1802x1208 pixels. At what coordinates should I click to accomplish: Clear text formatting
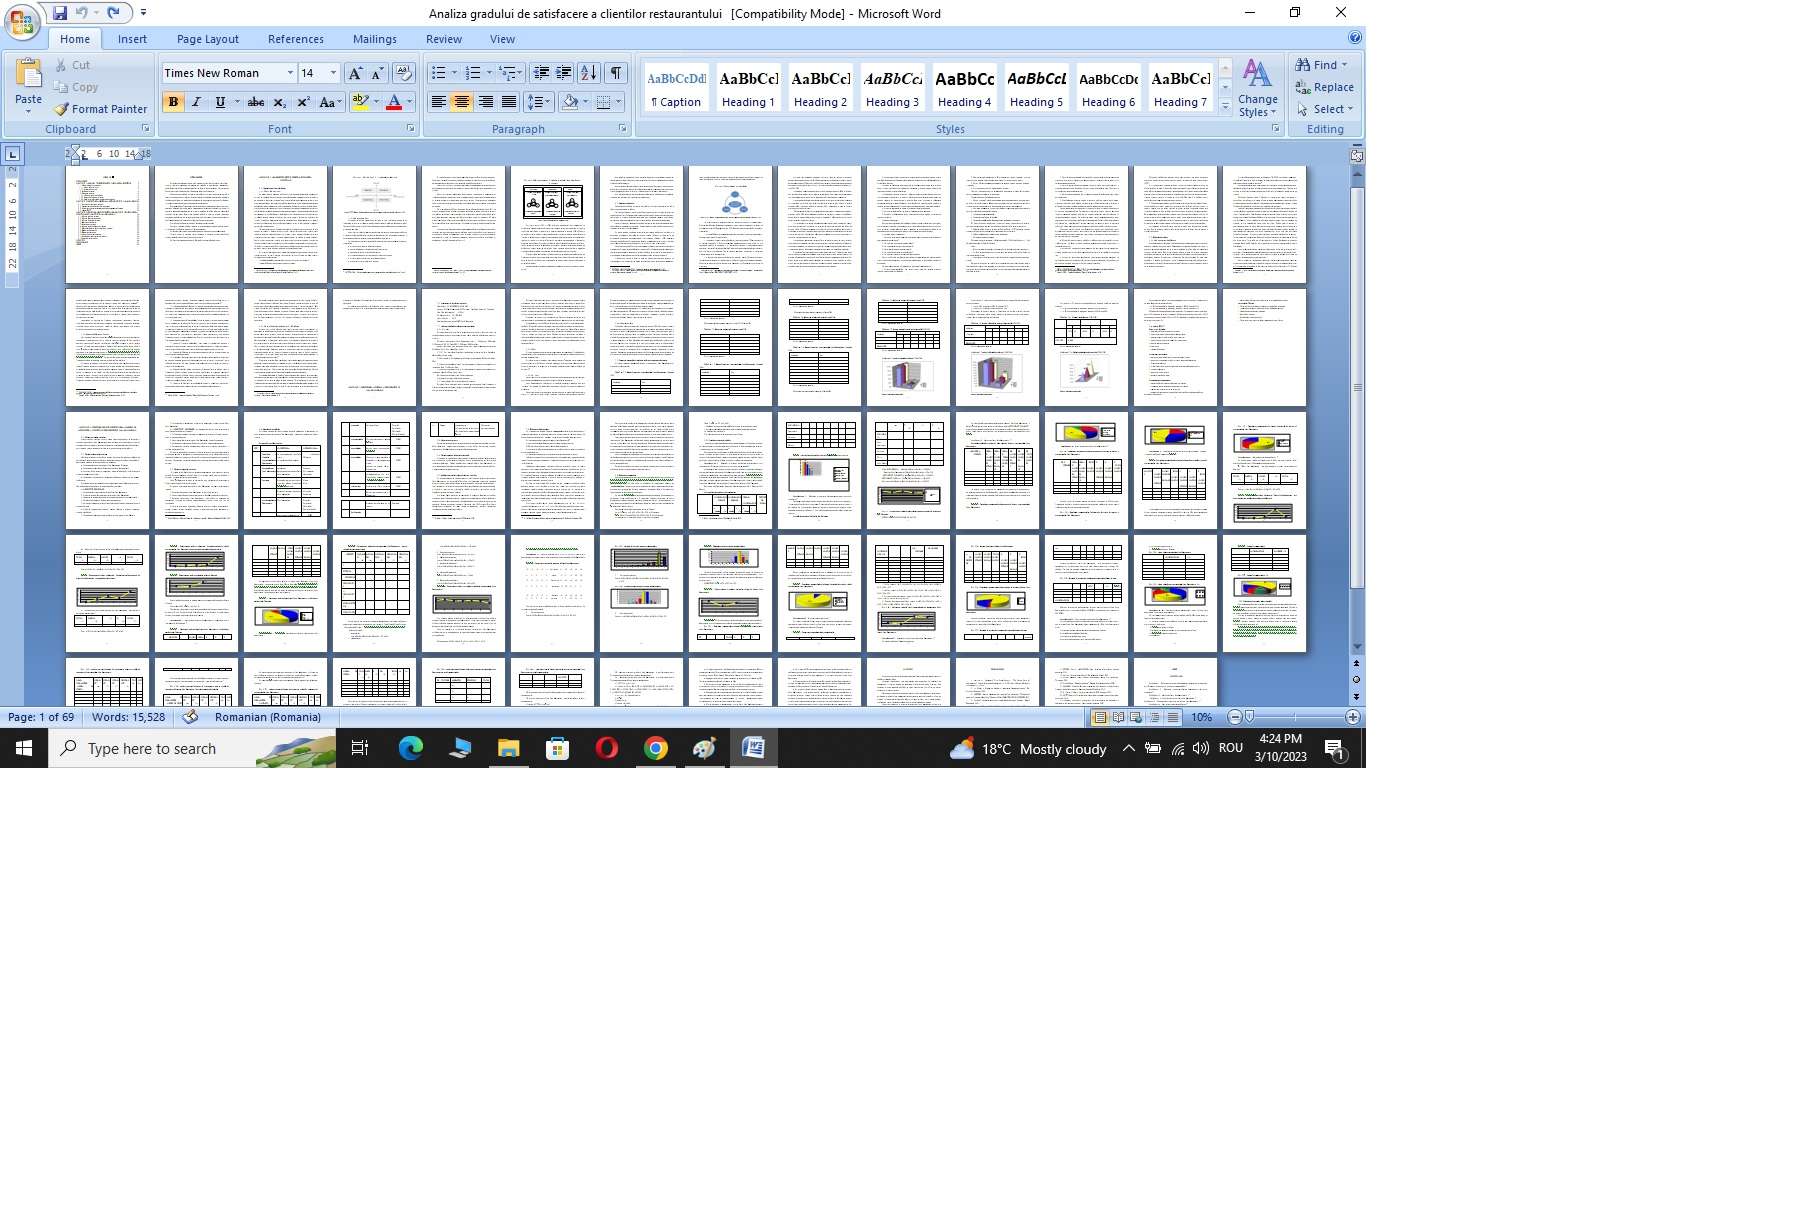404,73
